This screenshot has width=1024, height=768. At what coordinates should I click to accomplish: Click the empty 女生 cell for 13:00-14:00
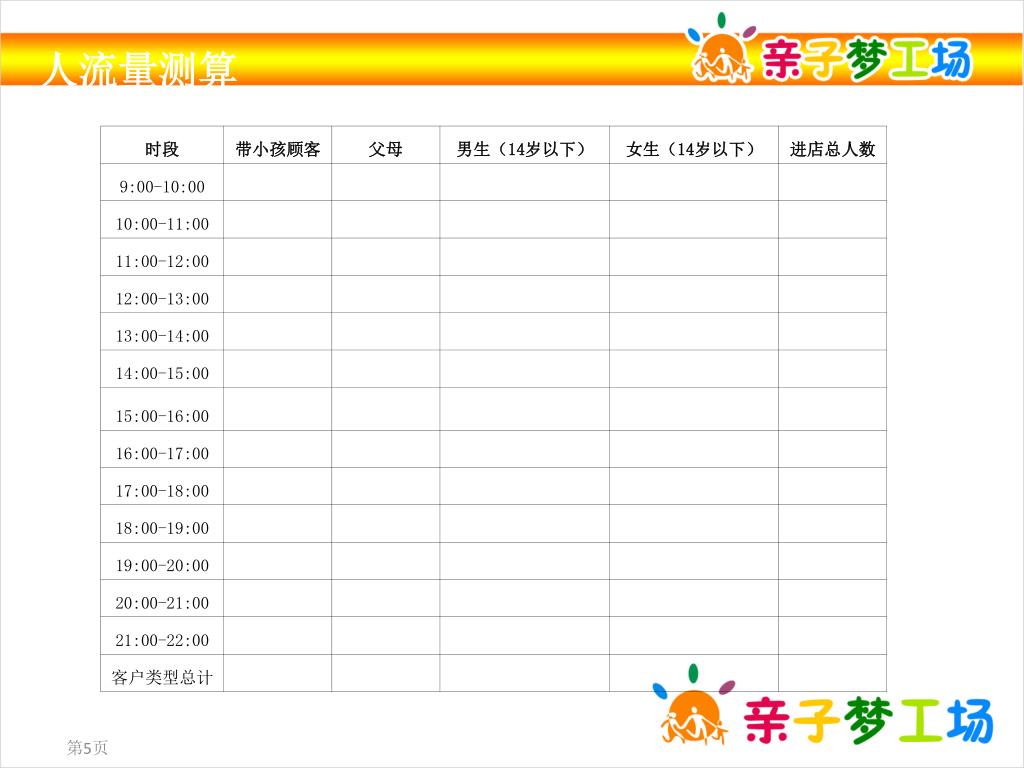694,331
